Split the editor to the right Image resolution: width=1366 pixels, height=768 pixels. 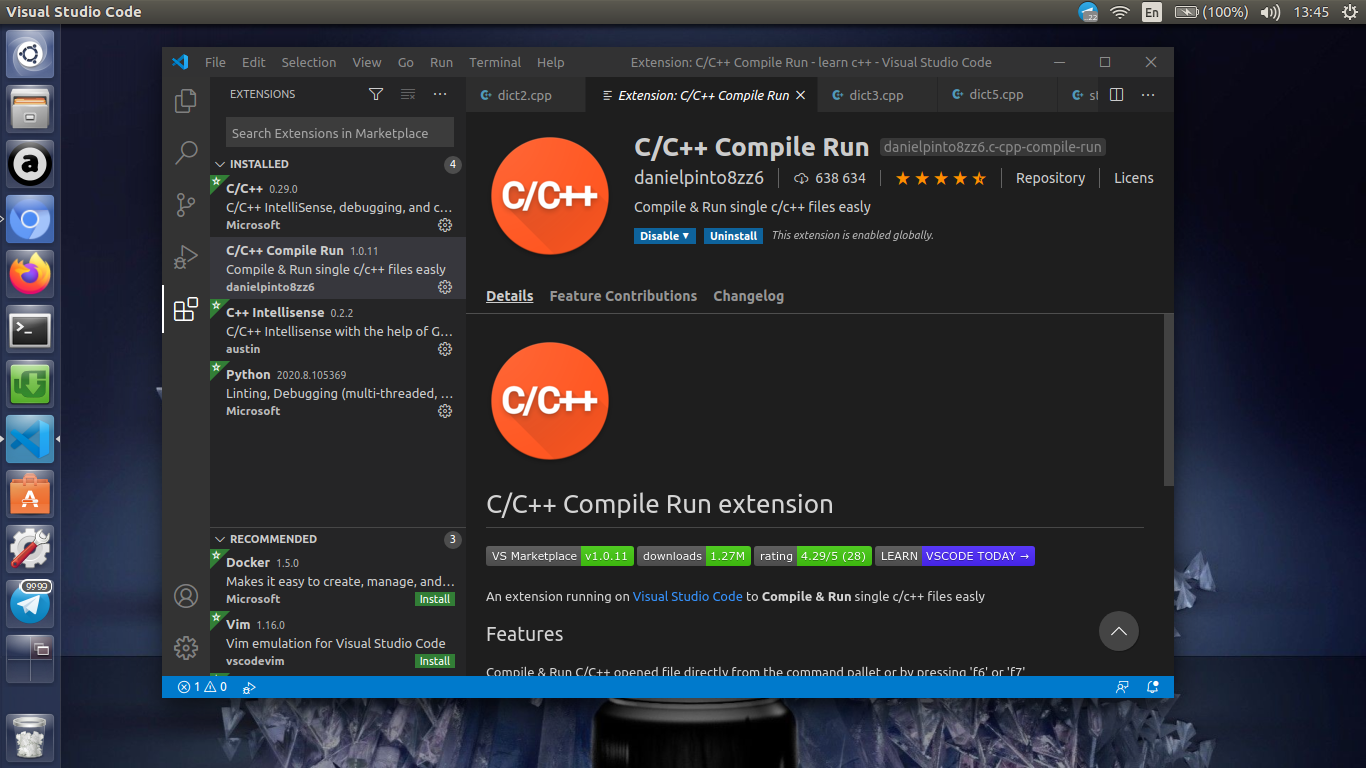coord(1117,95)
